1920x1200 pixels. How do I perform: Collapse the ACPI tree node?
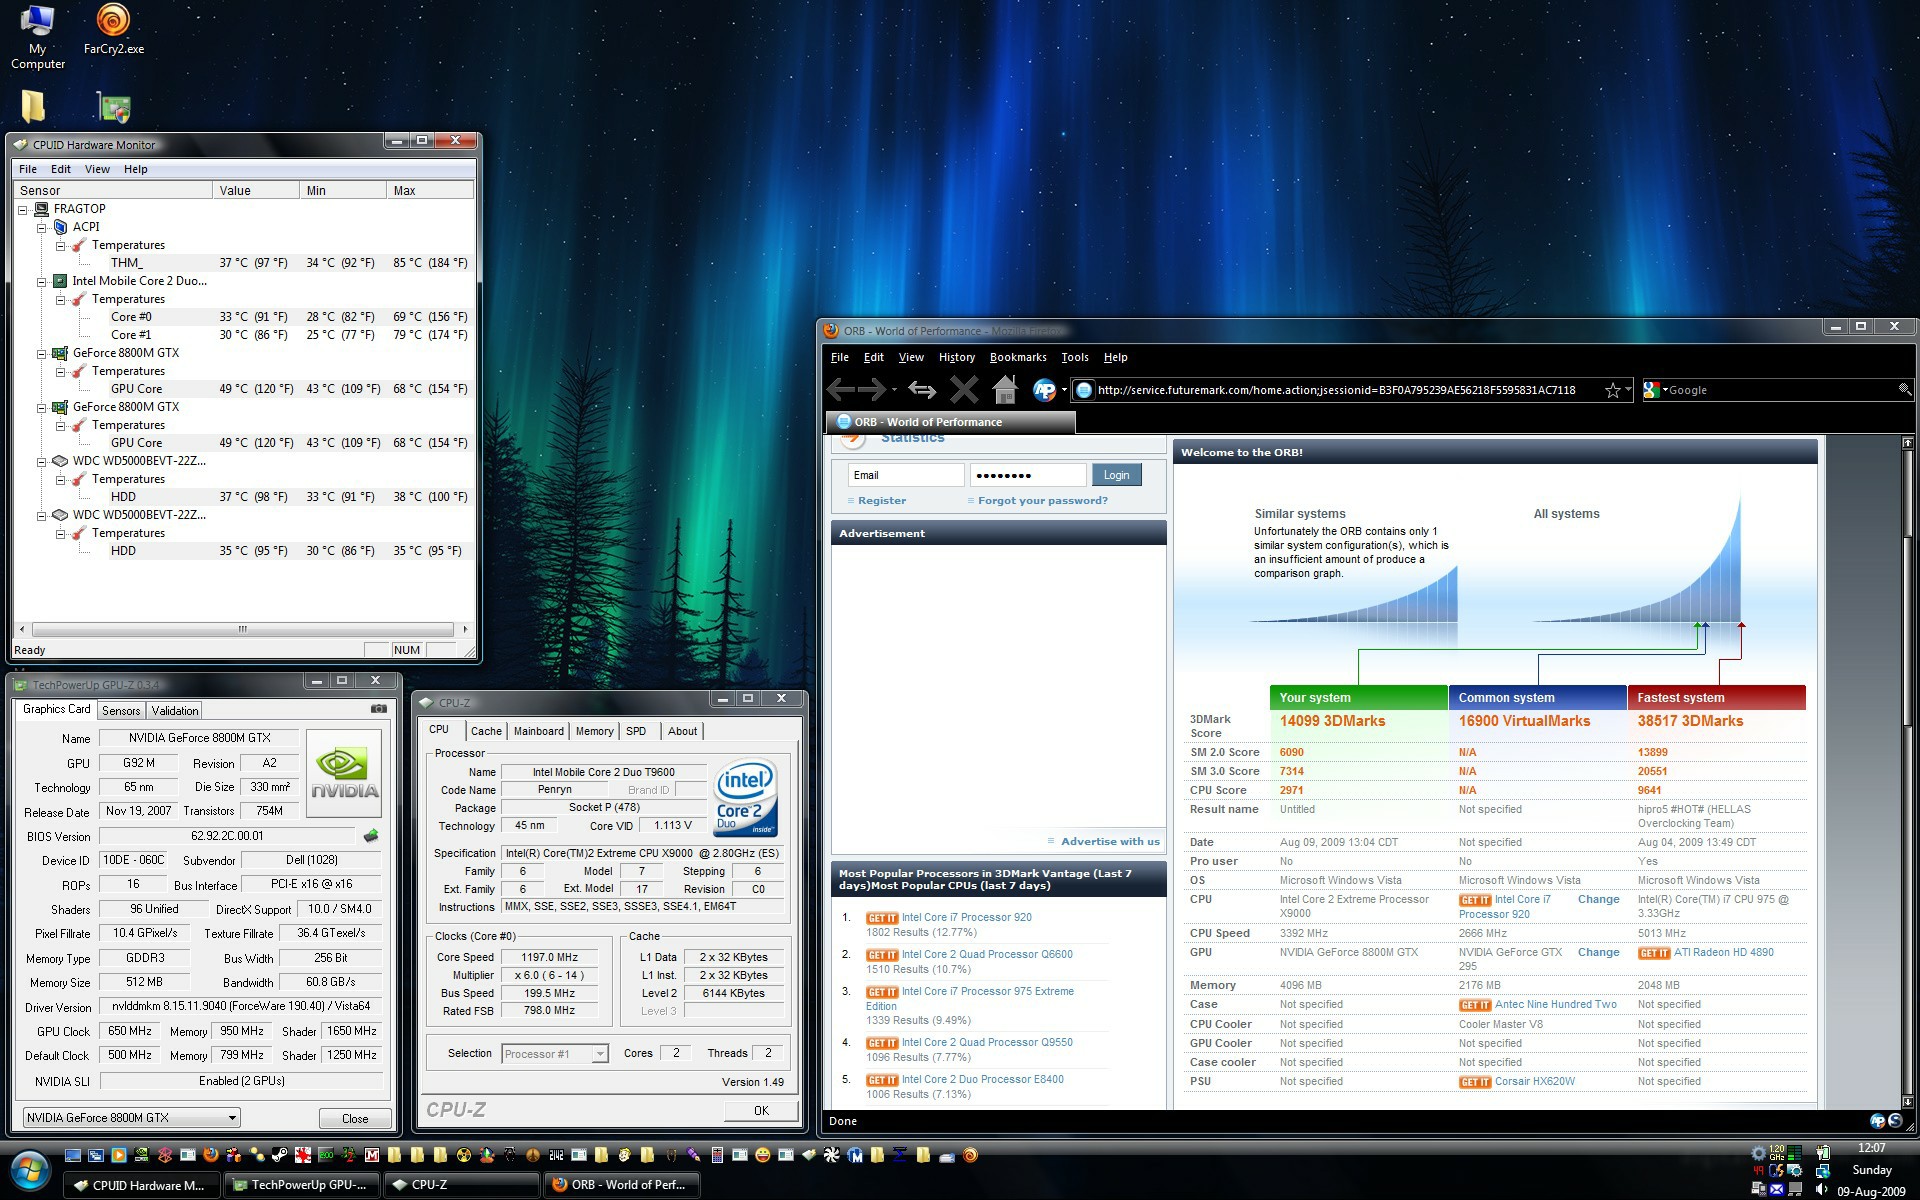click(42, 227)
